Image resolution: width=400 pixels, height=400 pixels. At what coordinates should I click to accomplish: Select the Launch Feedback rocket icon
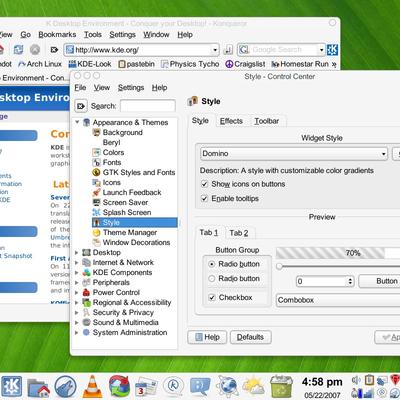click(96, 192)
